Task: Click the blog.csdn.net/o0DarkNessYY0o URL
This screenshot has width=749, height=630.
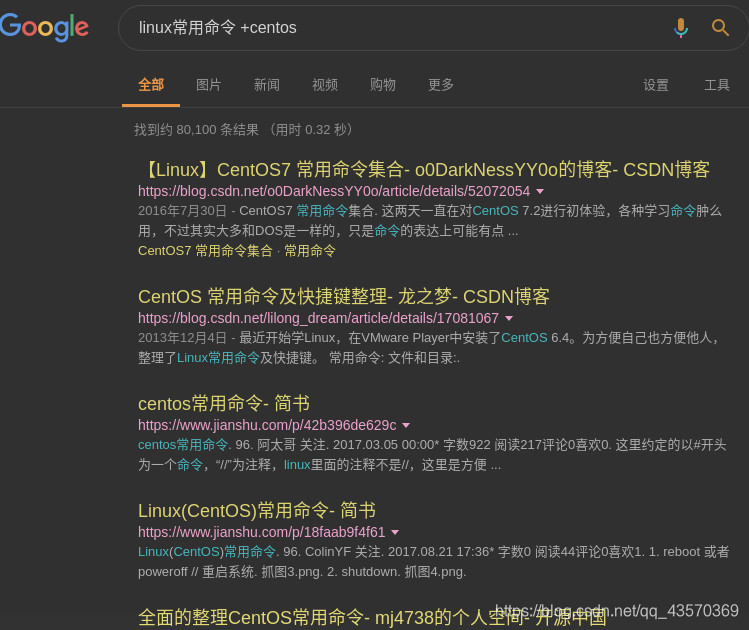Action: (334, 191)
